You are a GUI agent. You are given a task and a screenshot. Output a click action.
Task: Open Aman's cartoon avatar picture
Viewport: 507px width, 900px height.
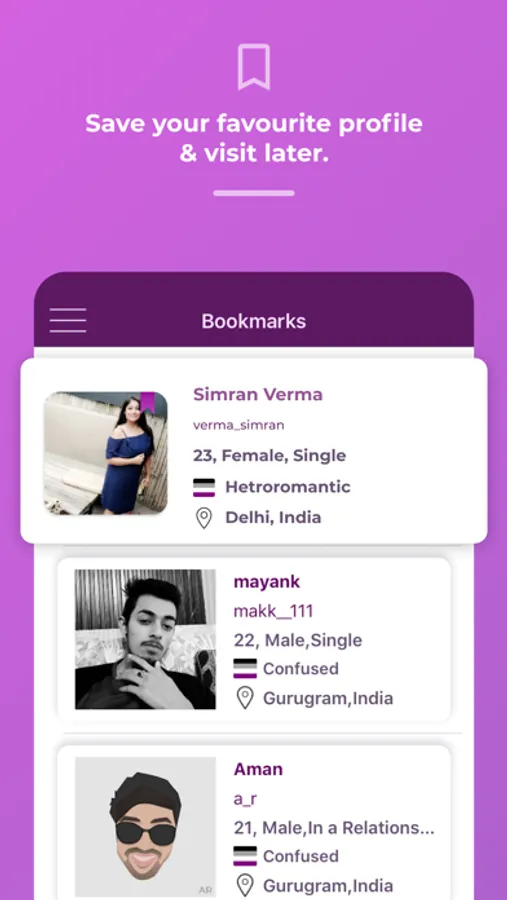pos(145,827)
